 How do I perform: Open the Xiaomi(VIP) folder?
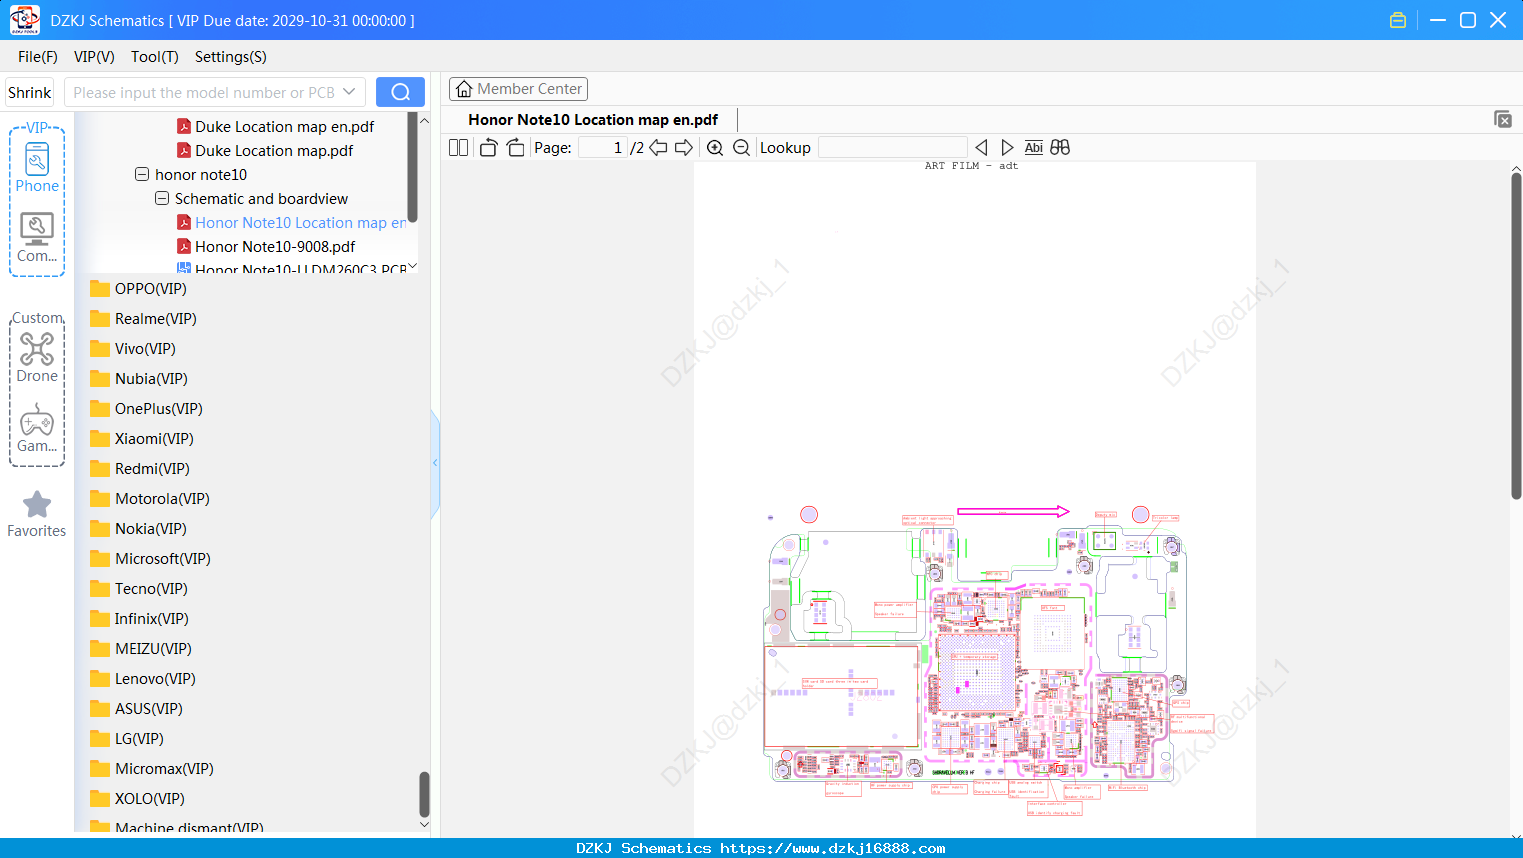click(x=141, y=438)
